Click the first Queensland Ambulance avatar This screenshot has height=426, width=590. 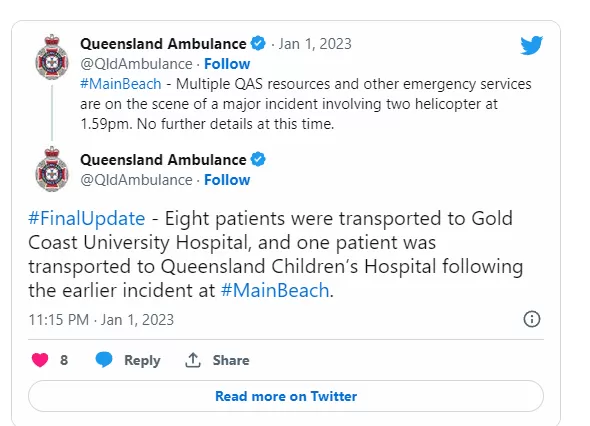(52, 57)
